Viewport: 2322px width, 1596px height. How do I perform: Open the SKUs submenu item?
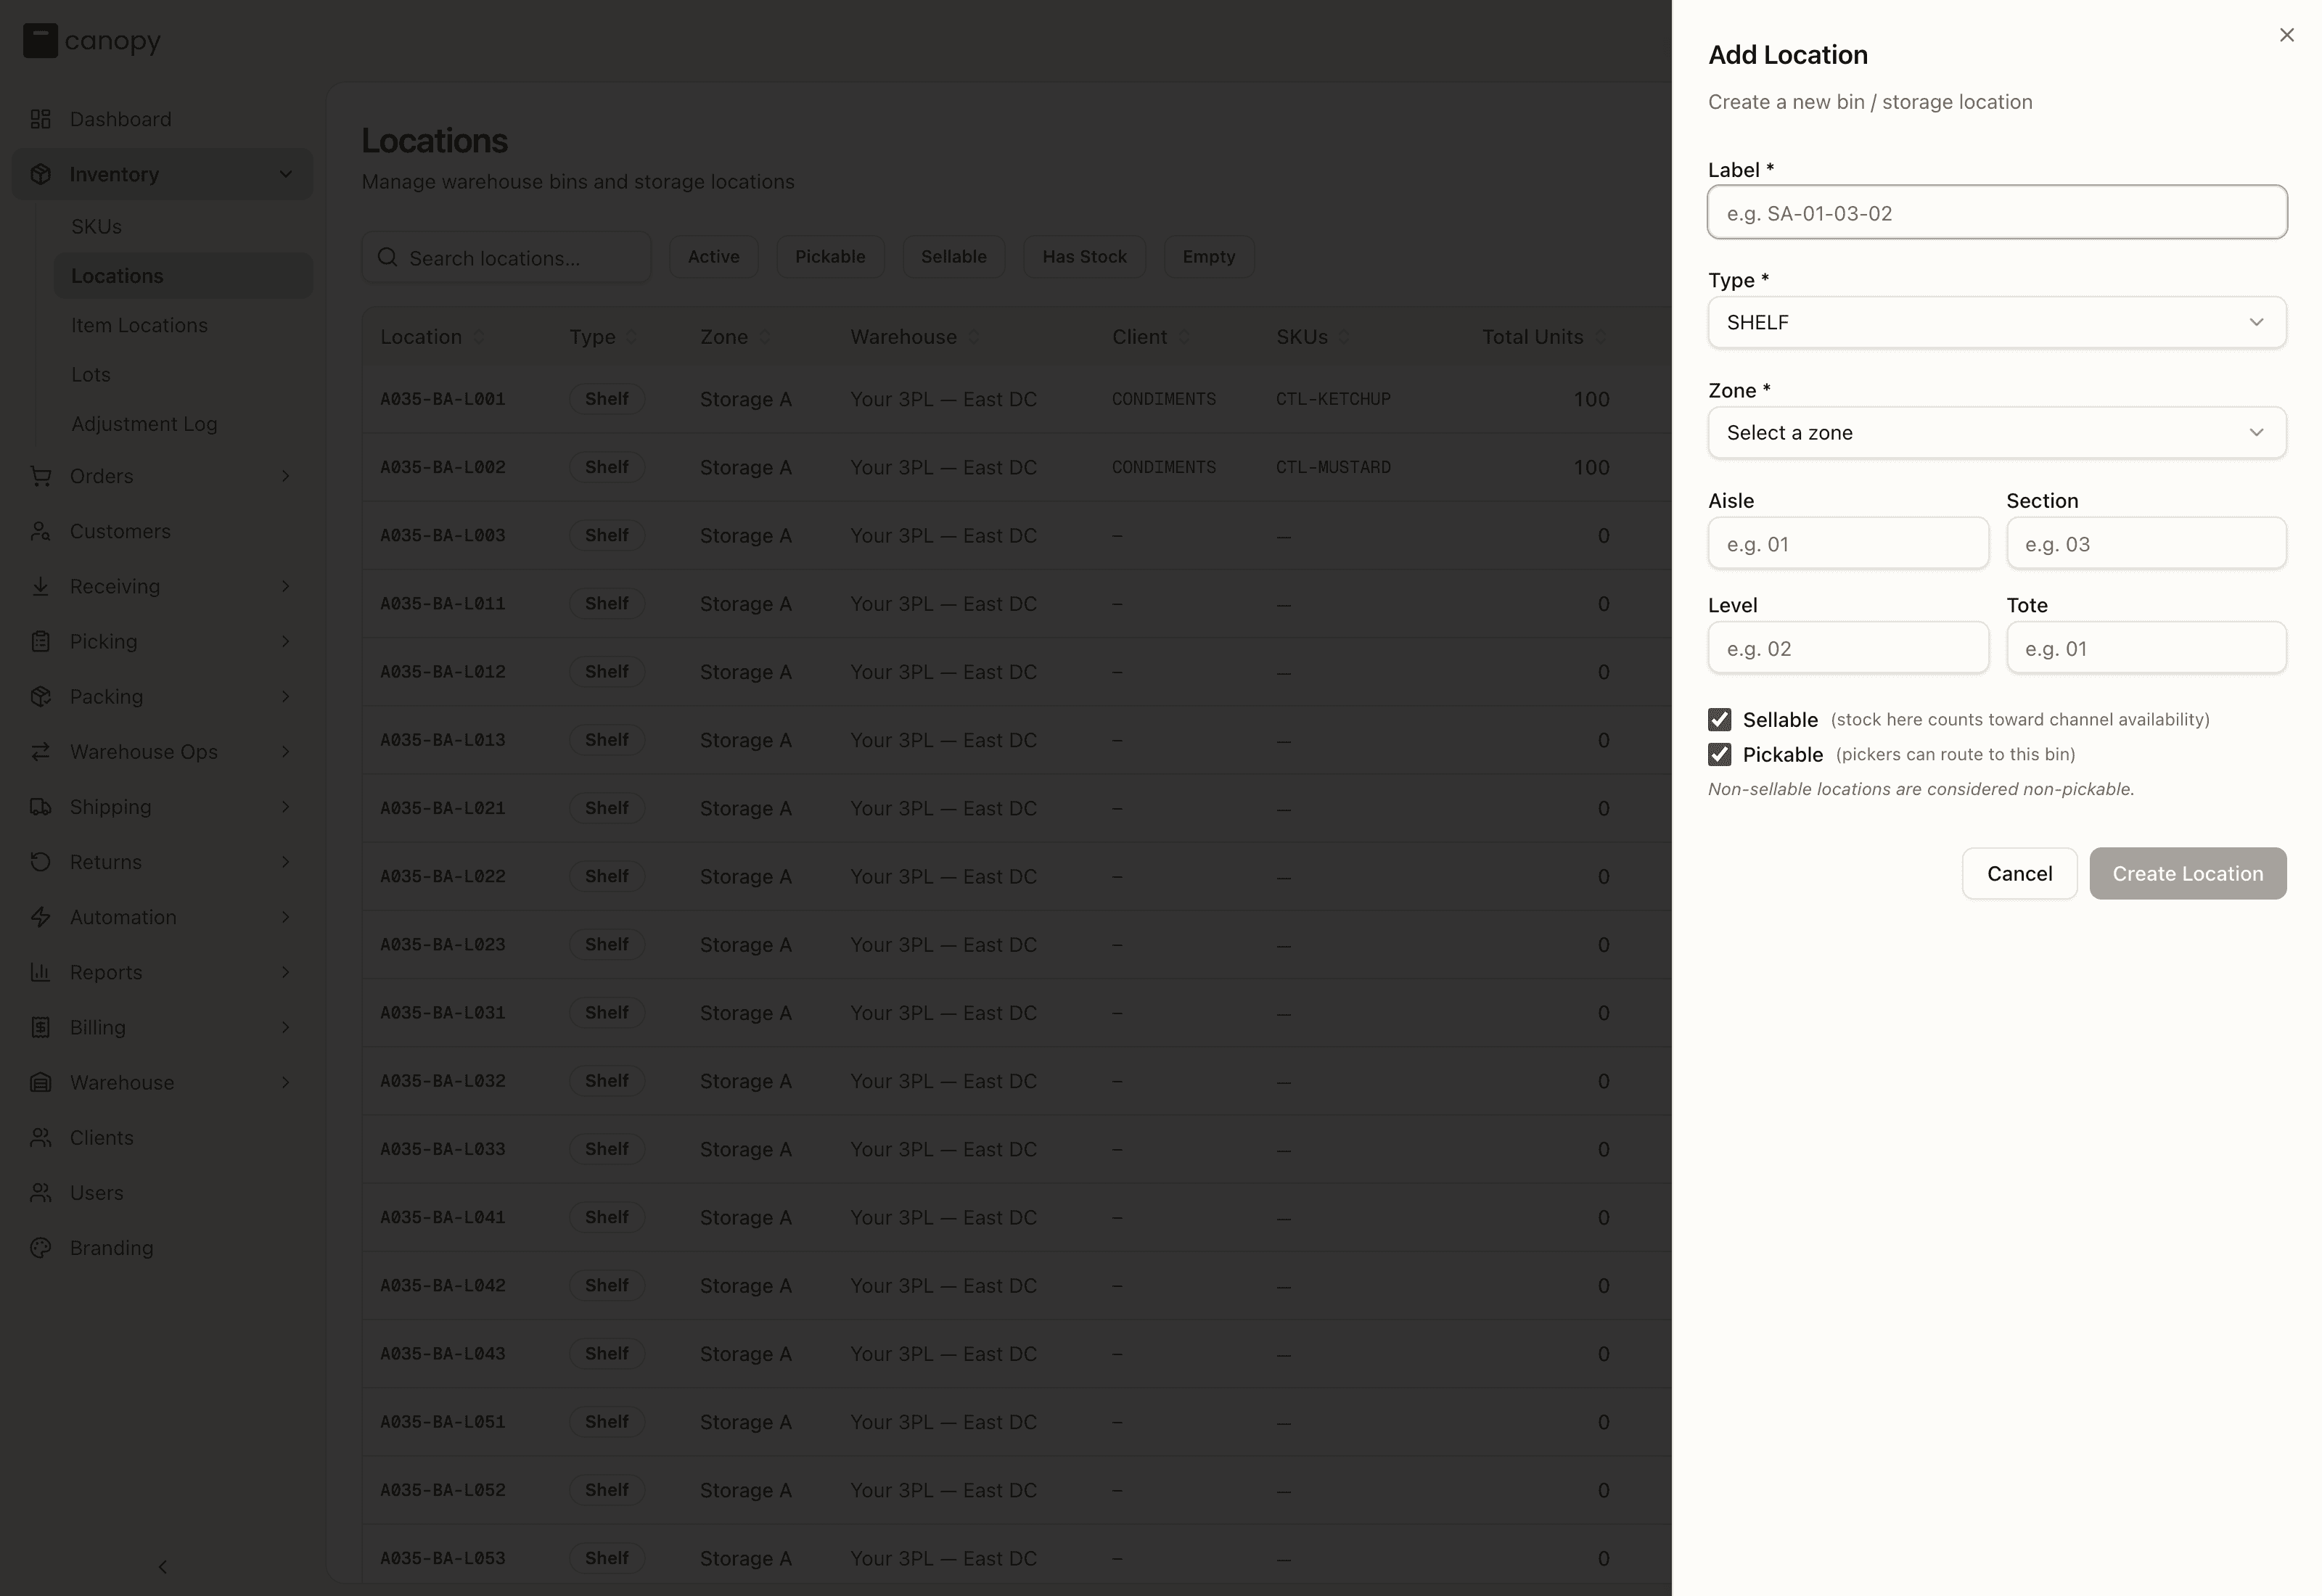click(x=183, y=227)
